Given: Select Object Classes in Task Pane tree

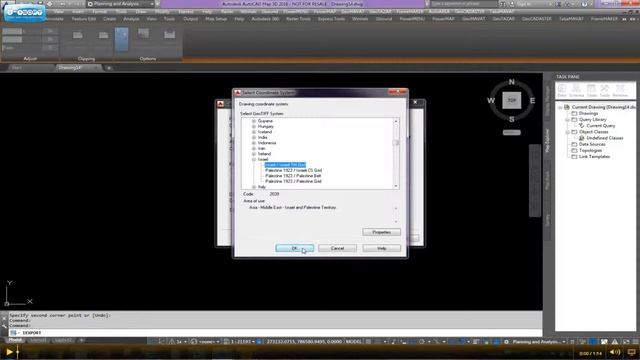Looking at the screenshot, I should pos(593,132).
